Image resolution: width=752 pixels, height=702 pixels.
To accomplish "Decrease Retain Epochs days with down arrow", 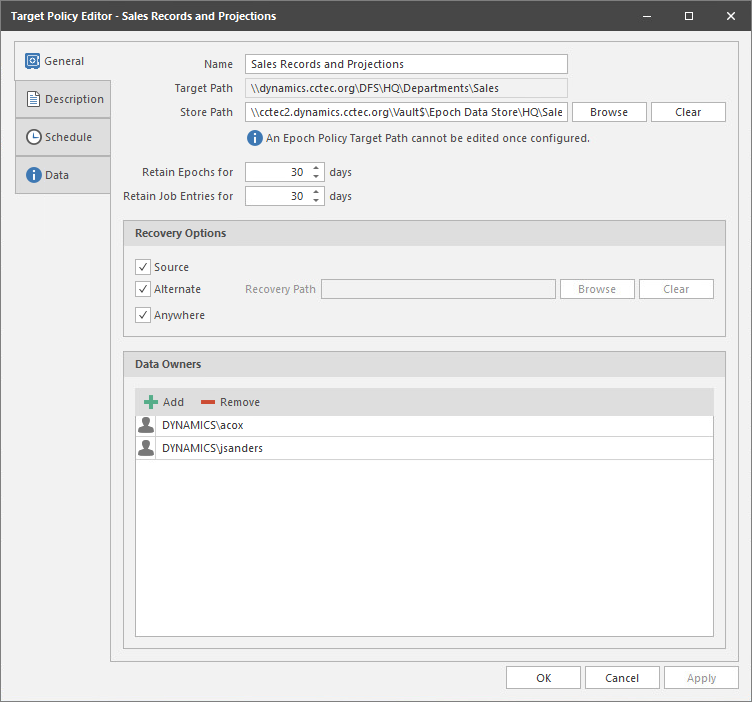I will click(x=316, y=177).
